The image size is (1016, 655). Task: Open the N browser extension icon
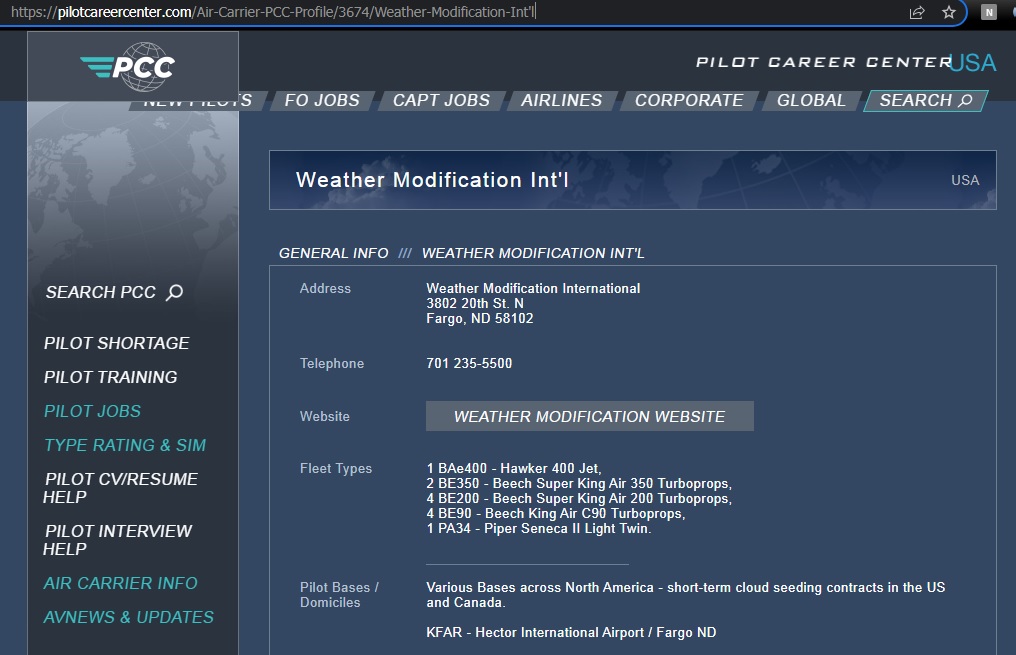tap(989, 12)
